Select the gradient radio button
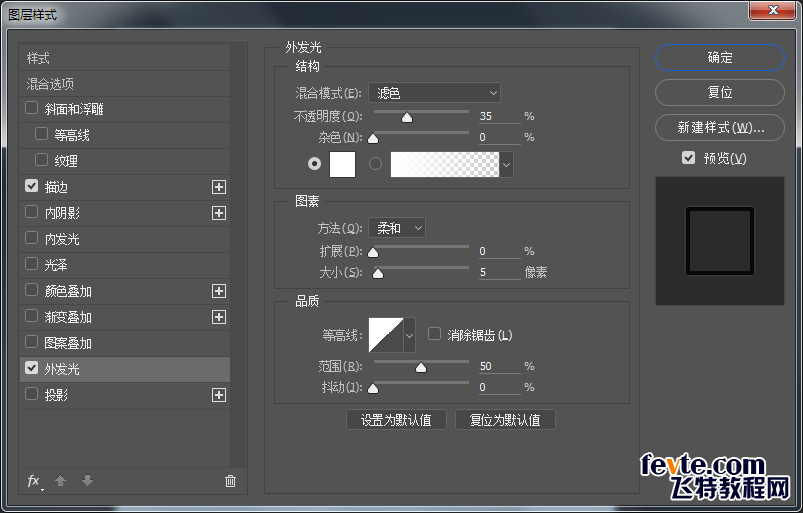Screen dimensions: 803x513 point(375,163)
